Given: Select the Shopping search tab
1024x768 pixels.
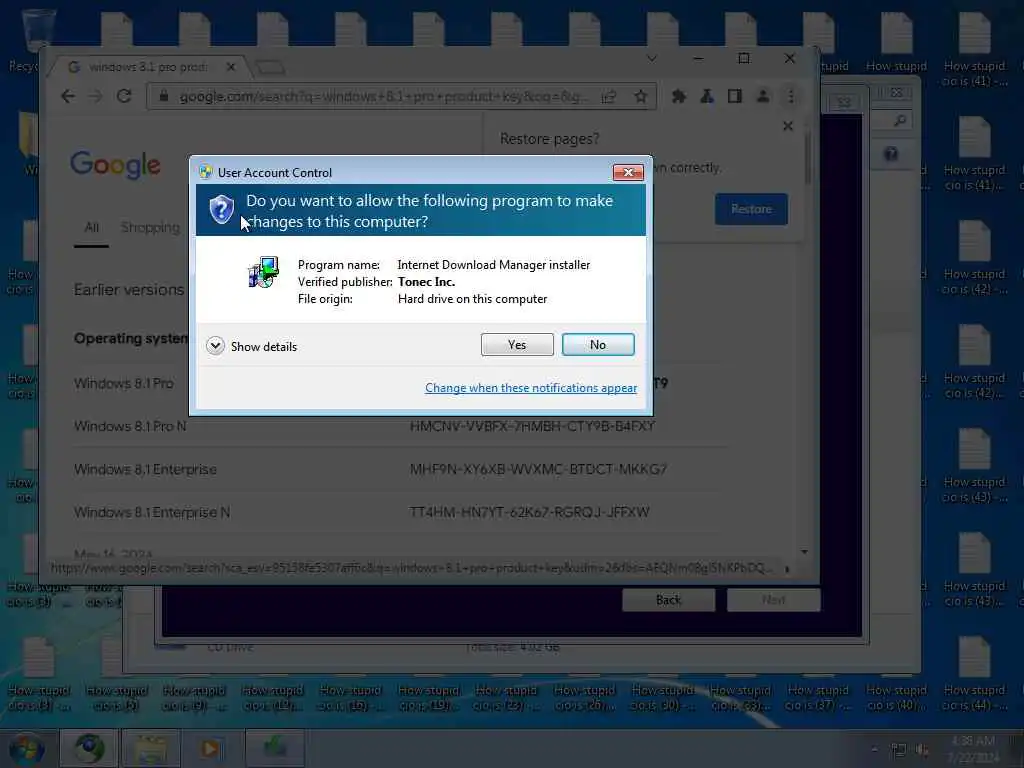Looking at the screenshot, I should click(150, 227).
